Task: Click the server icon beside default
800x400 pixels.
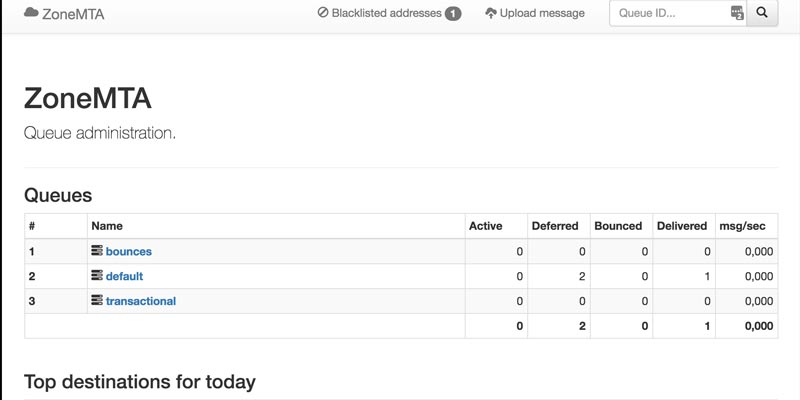Action: pyautogui.click(x=97, y=276)
